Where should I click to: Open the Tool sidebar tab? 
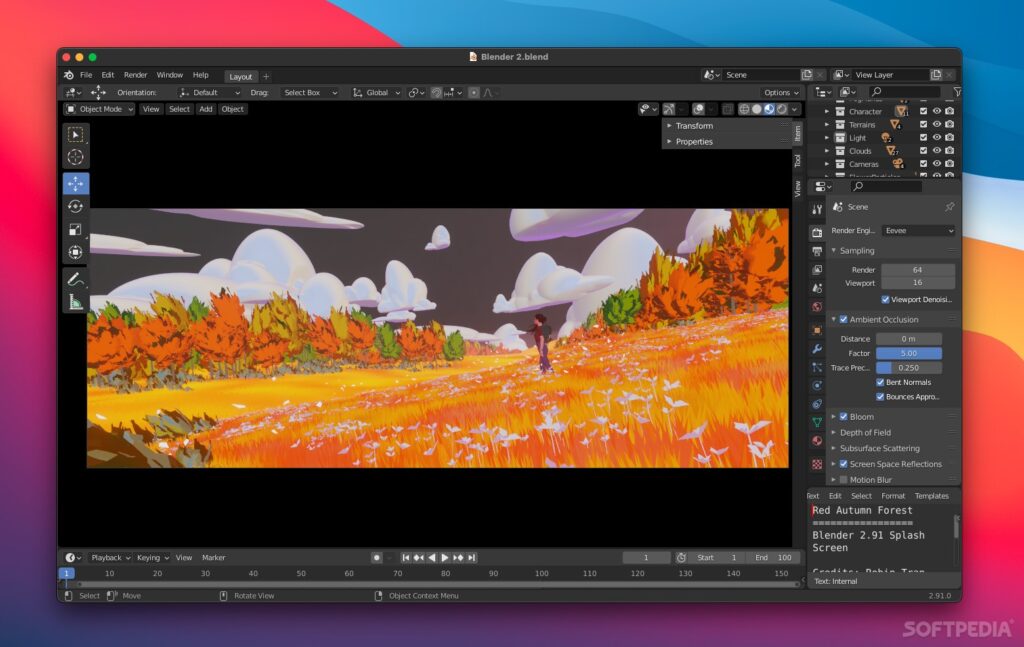(797, 161)
